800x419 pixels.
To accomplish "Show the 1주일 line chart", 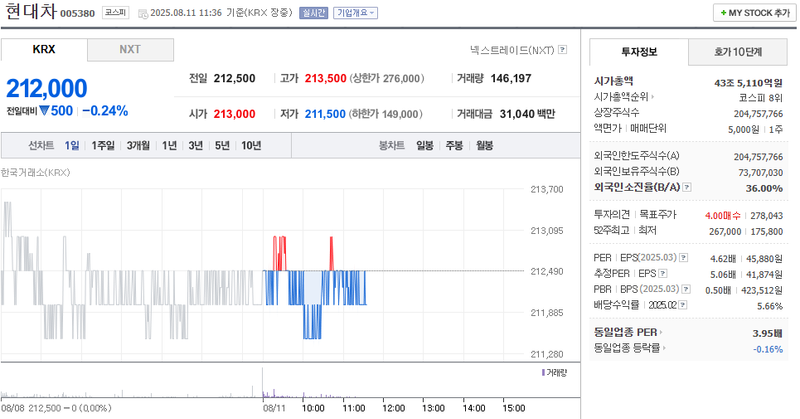I will 103,145.
